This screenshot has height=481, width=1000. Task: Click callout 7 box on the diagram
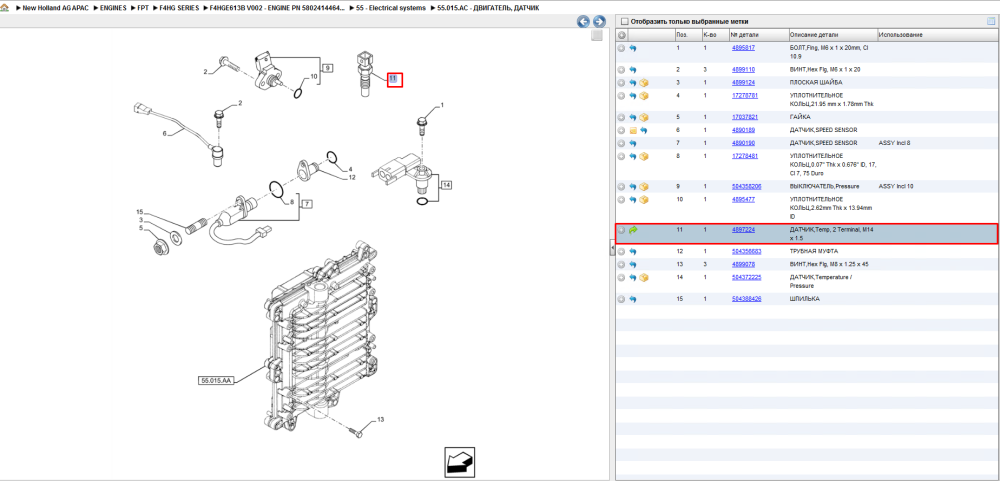307,204
